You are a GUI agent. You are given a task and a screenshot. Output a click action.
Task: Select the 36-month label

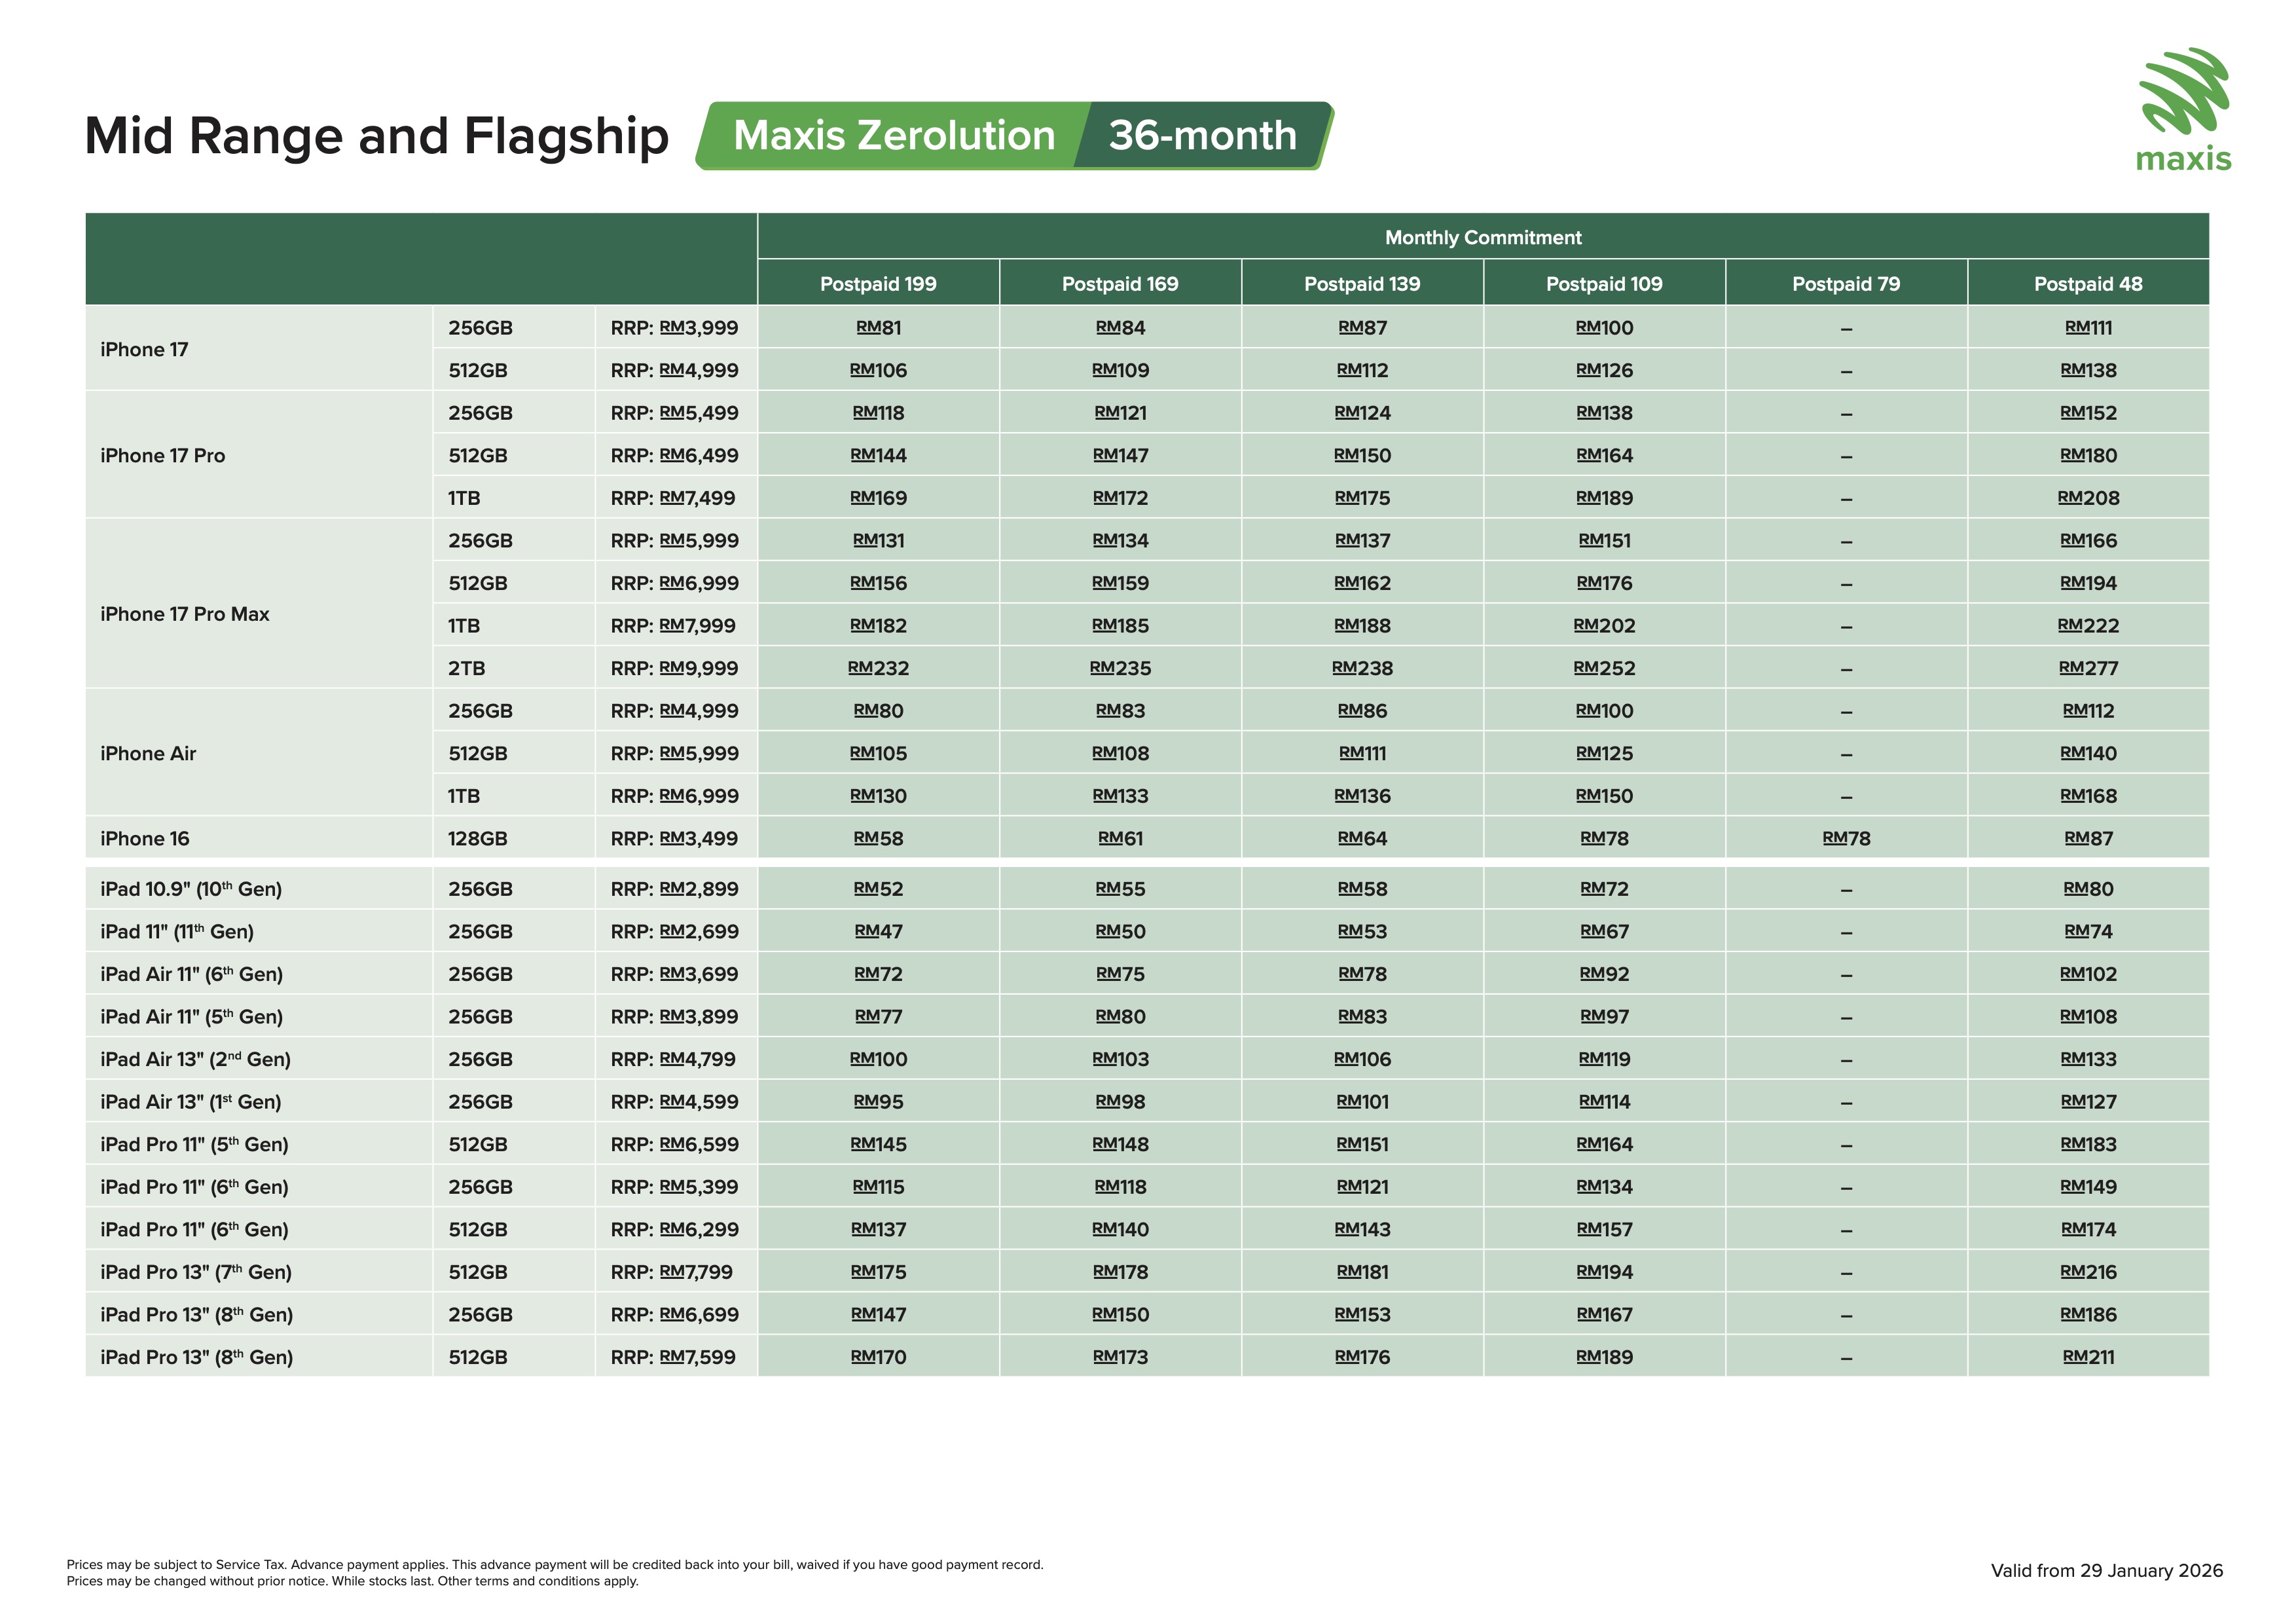1202,136
